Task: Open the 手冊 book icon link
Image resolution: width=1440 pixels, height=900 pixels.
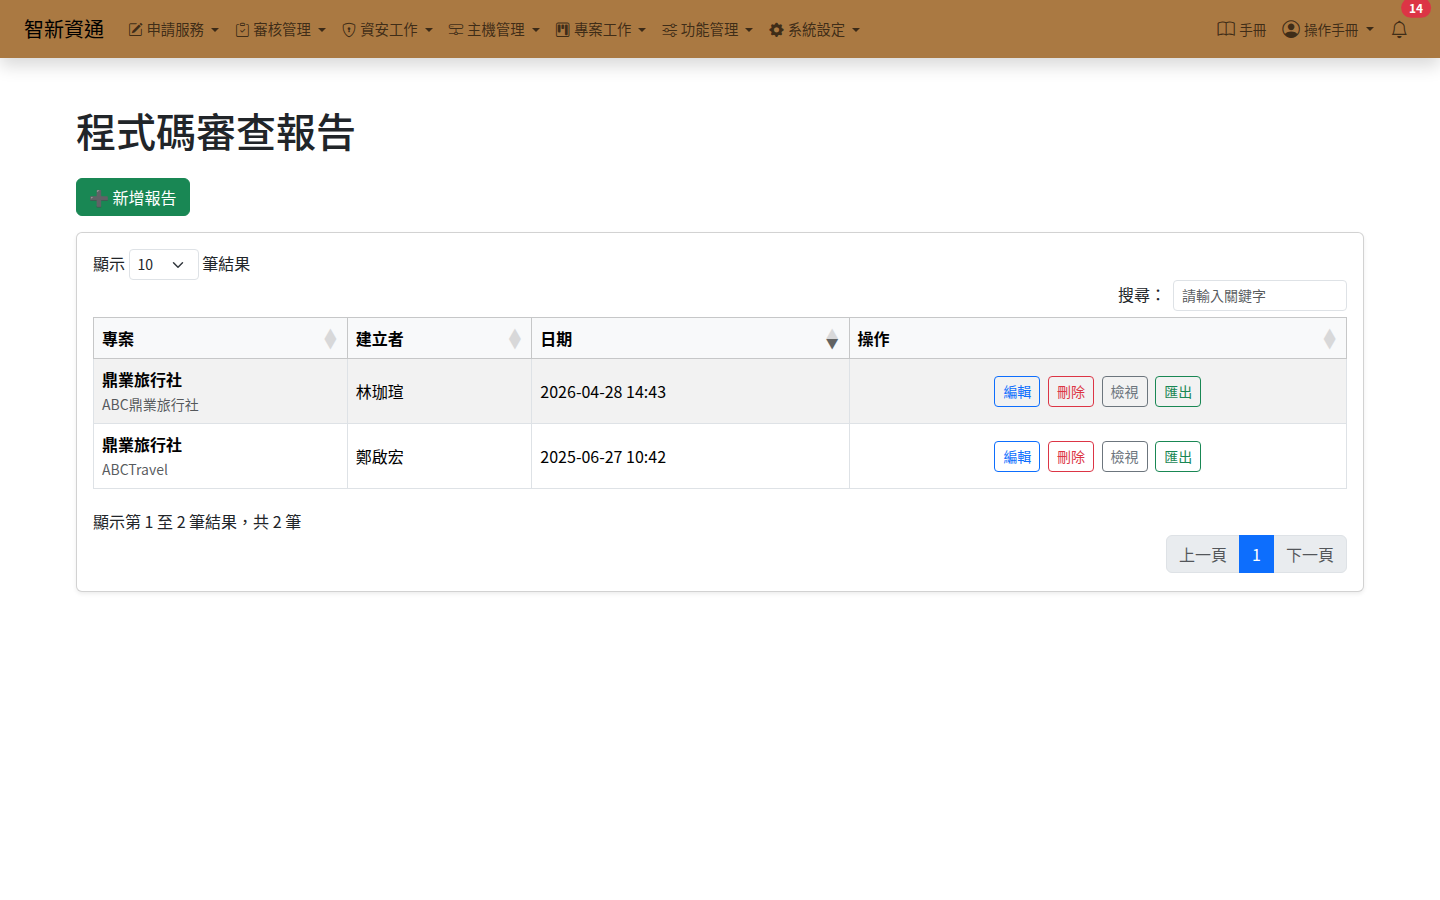Action: [1226, 29]
